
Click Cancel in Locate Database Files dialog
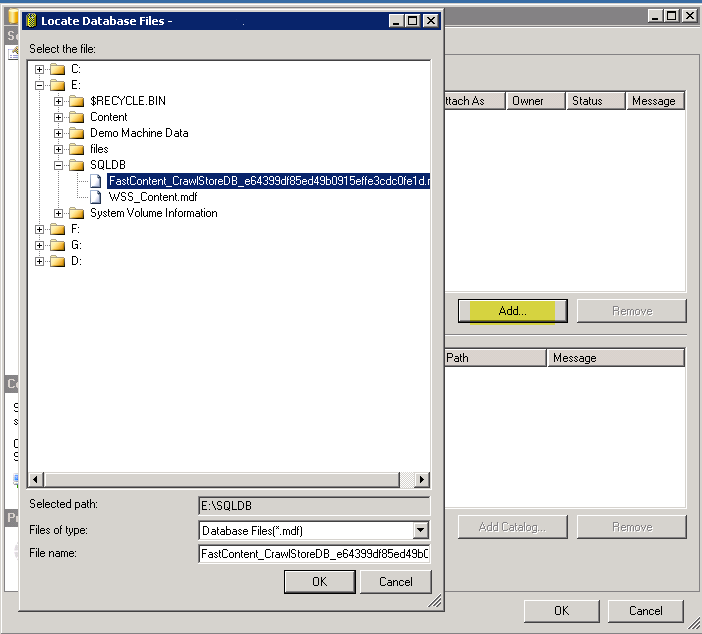(x=396, y=582)
